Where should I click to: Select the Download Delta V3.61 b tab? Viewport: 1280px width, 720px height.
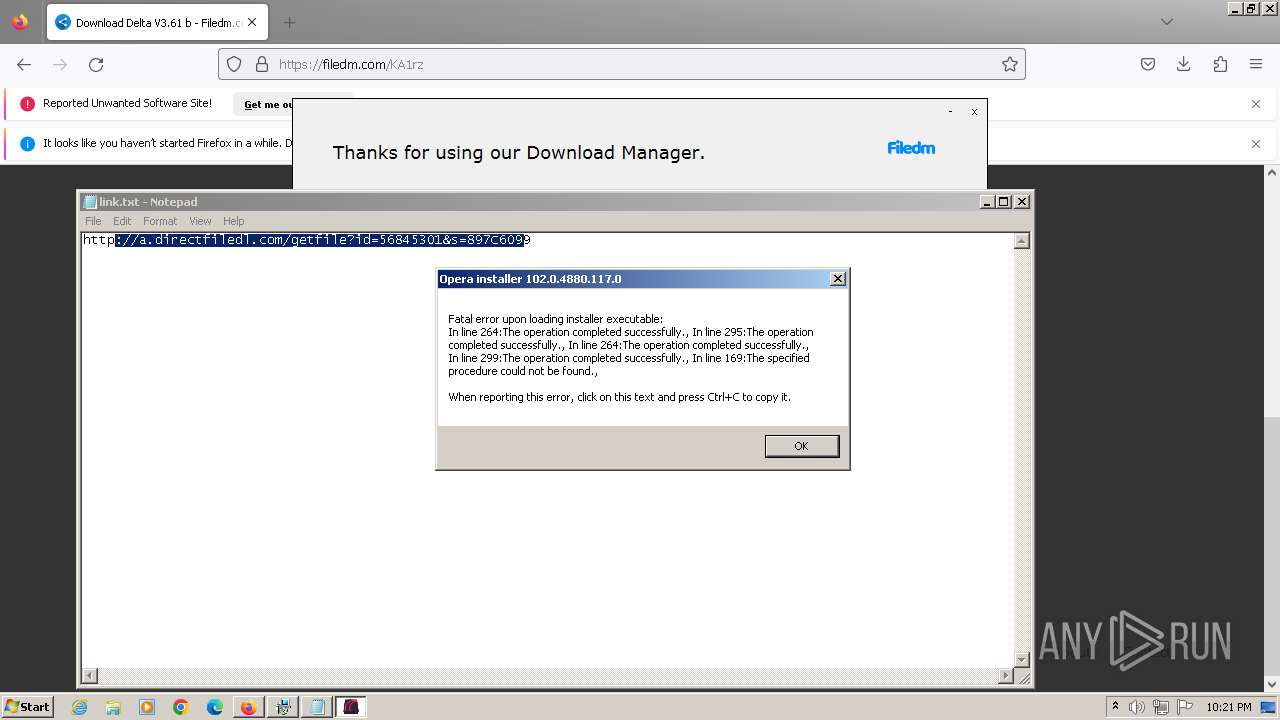coord(157,22)
